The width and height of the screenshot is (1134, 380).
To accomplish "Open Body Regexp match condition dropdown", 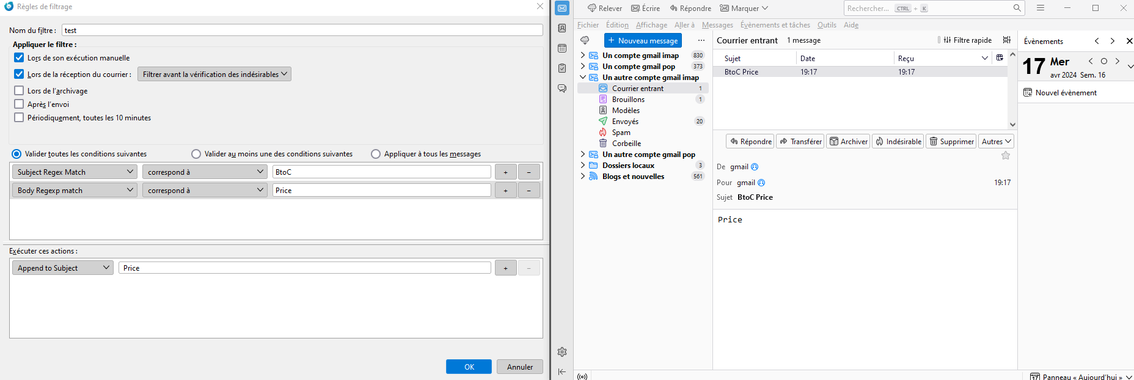I will [x=74, y=190].
